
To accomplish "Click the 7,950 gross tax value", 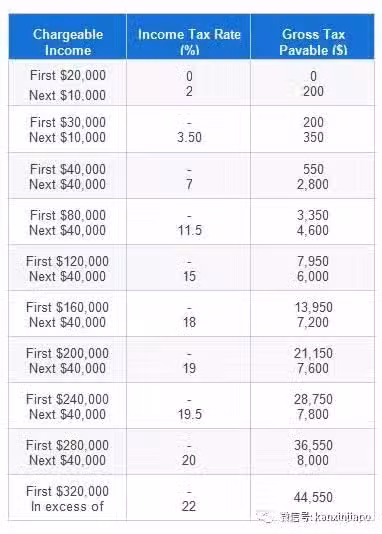I will click(x=313, y=261).
